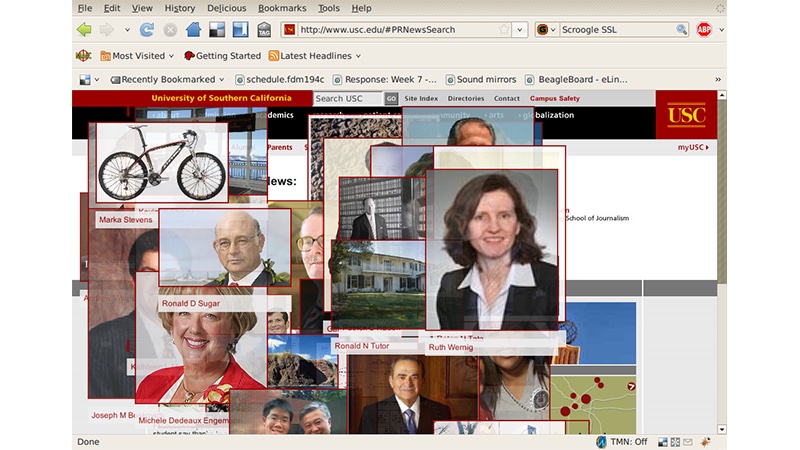Open the Sound mirrors bookmark
The image size is (800, 450).
[x=481, y=80]
